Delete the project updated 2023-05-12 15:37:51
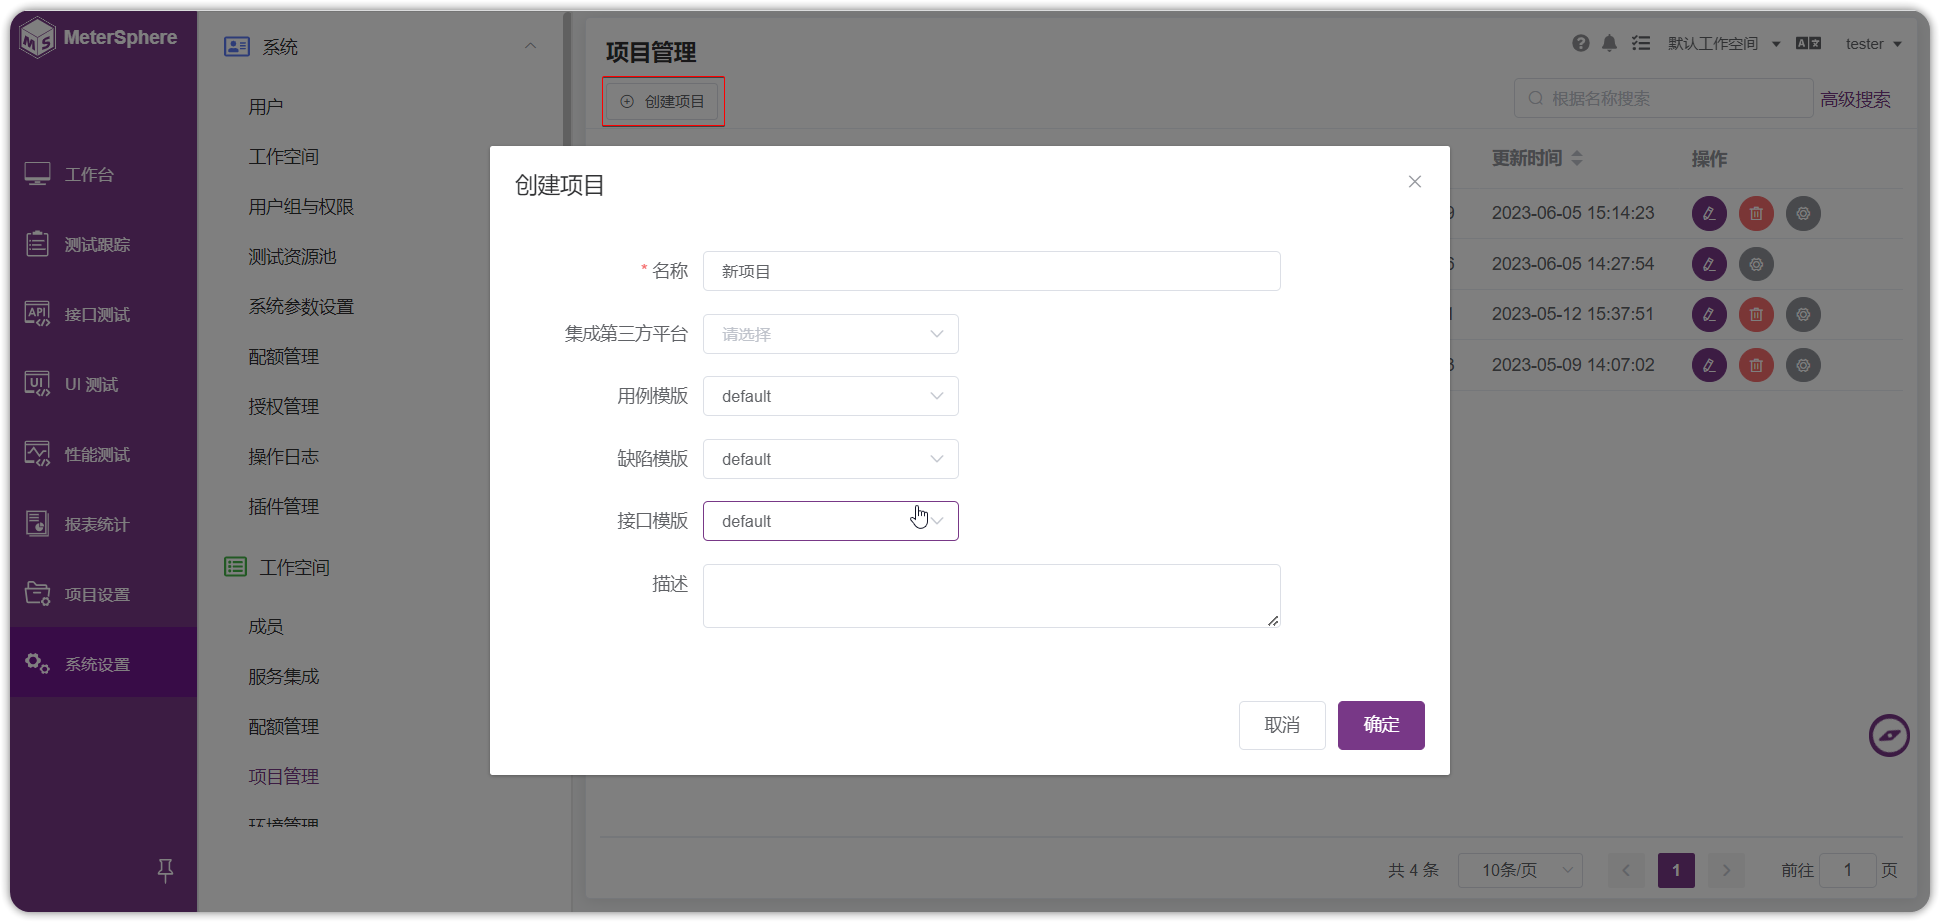The width and height of the screenshot is (1940, 922). click(1756, 314)
